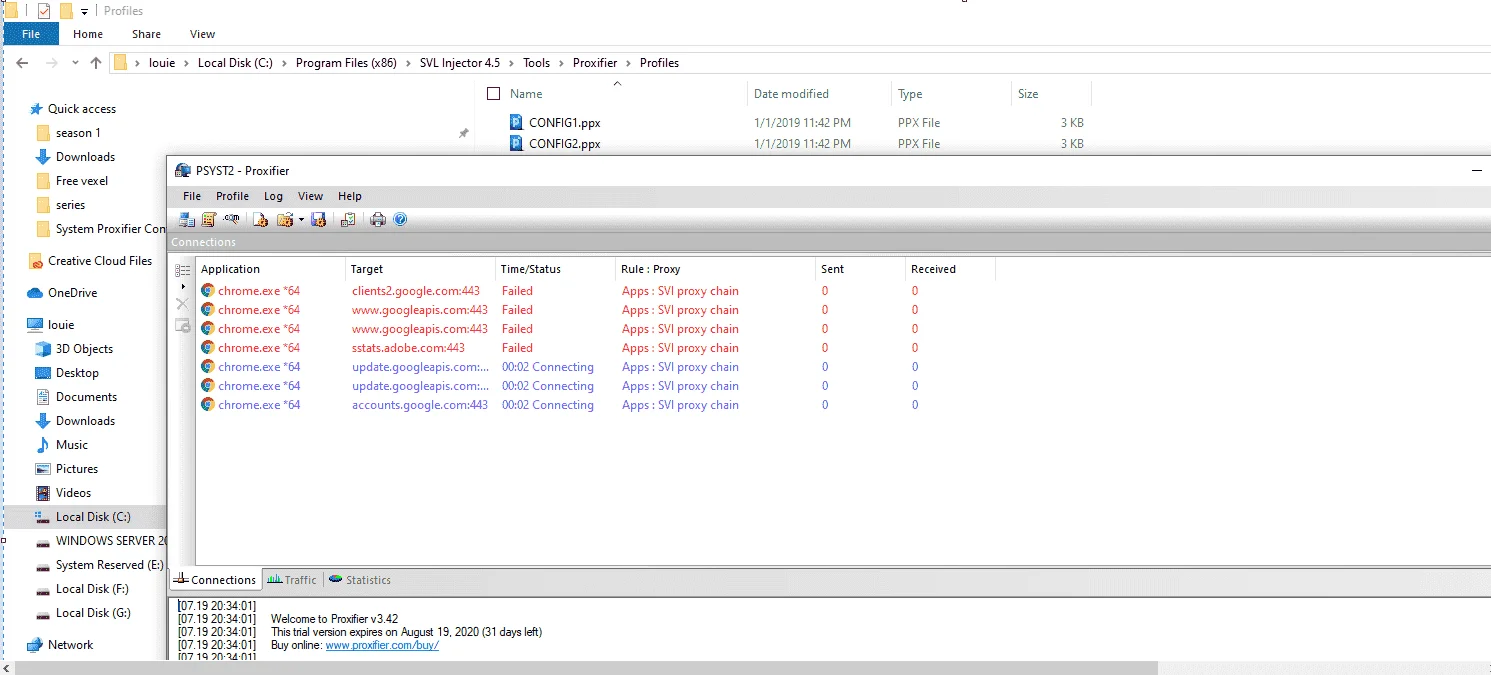Open Customize Quick Access Toolbar dropdown
Image resolution: width=1491 pixels, height=675 pixels.
tap(84, 12)
